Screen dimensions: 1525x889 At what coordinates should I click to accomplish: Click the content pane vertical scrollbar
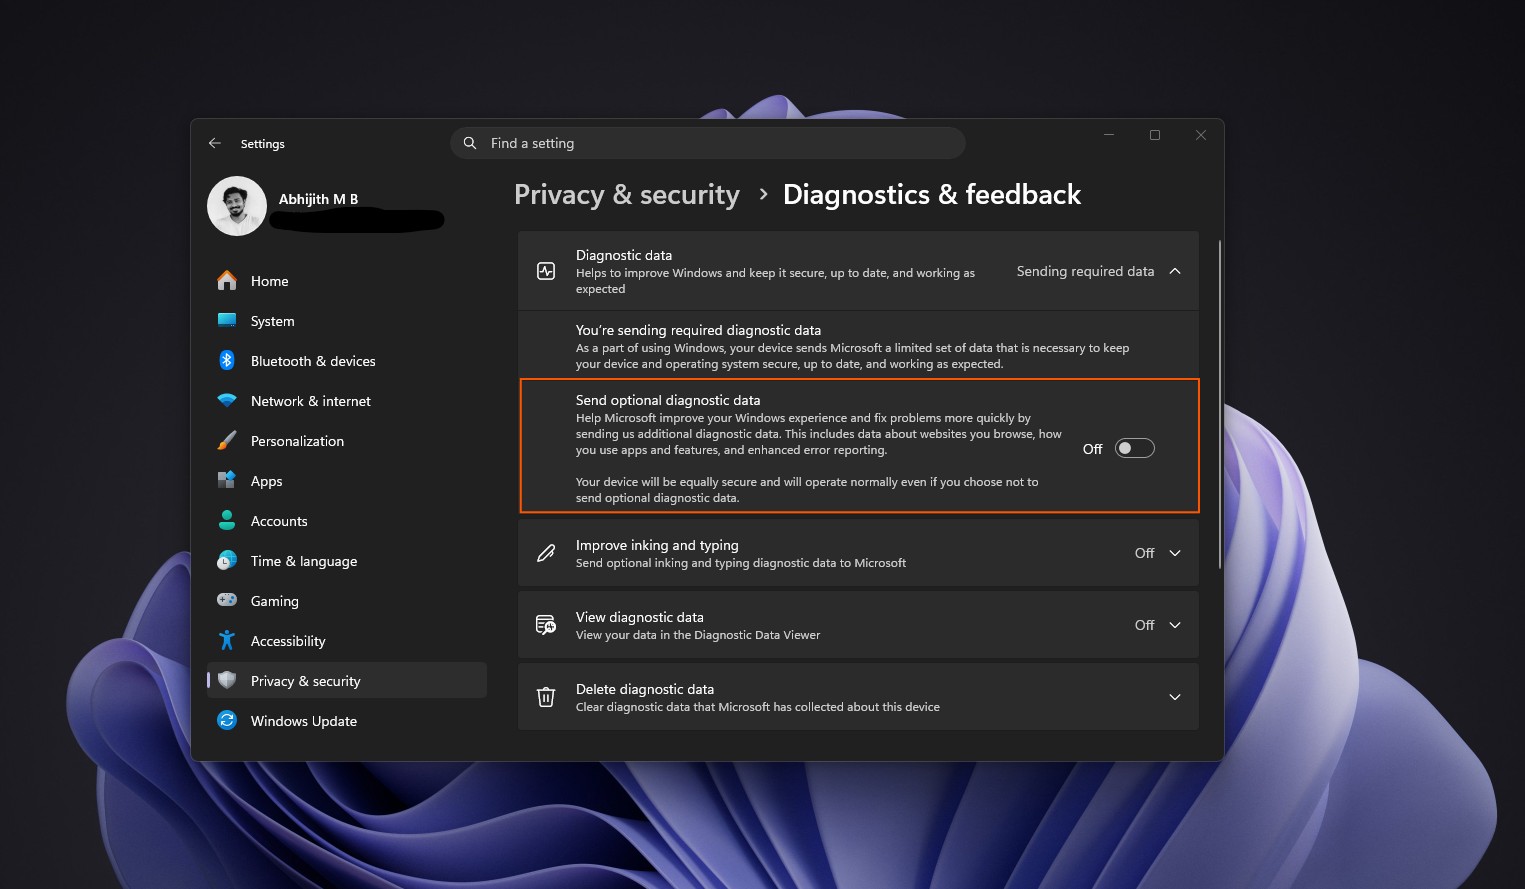coord(1219,405)
